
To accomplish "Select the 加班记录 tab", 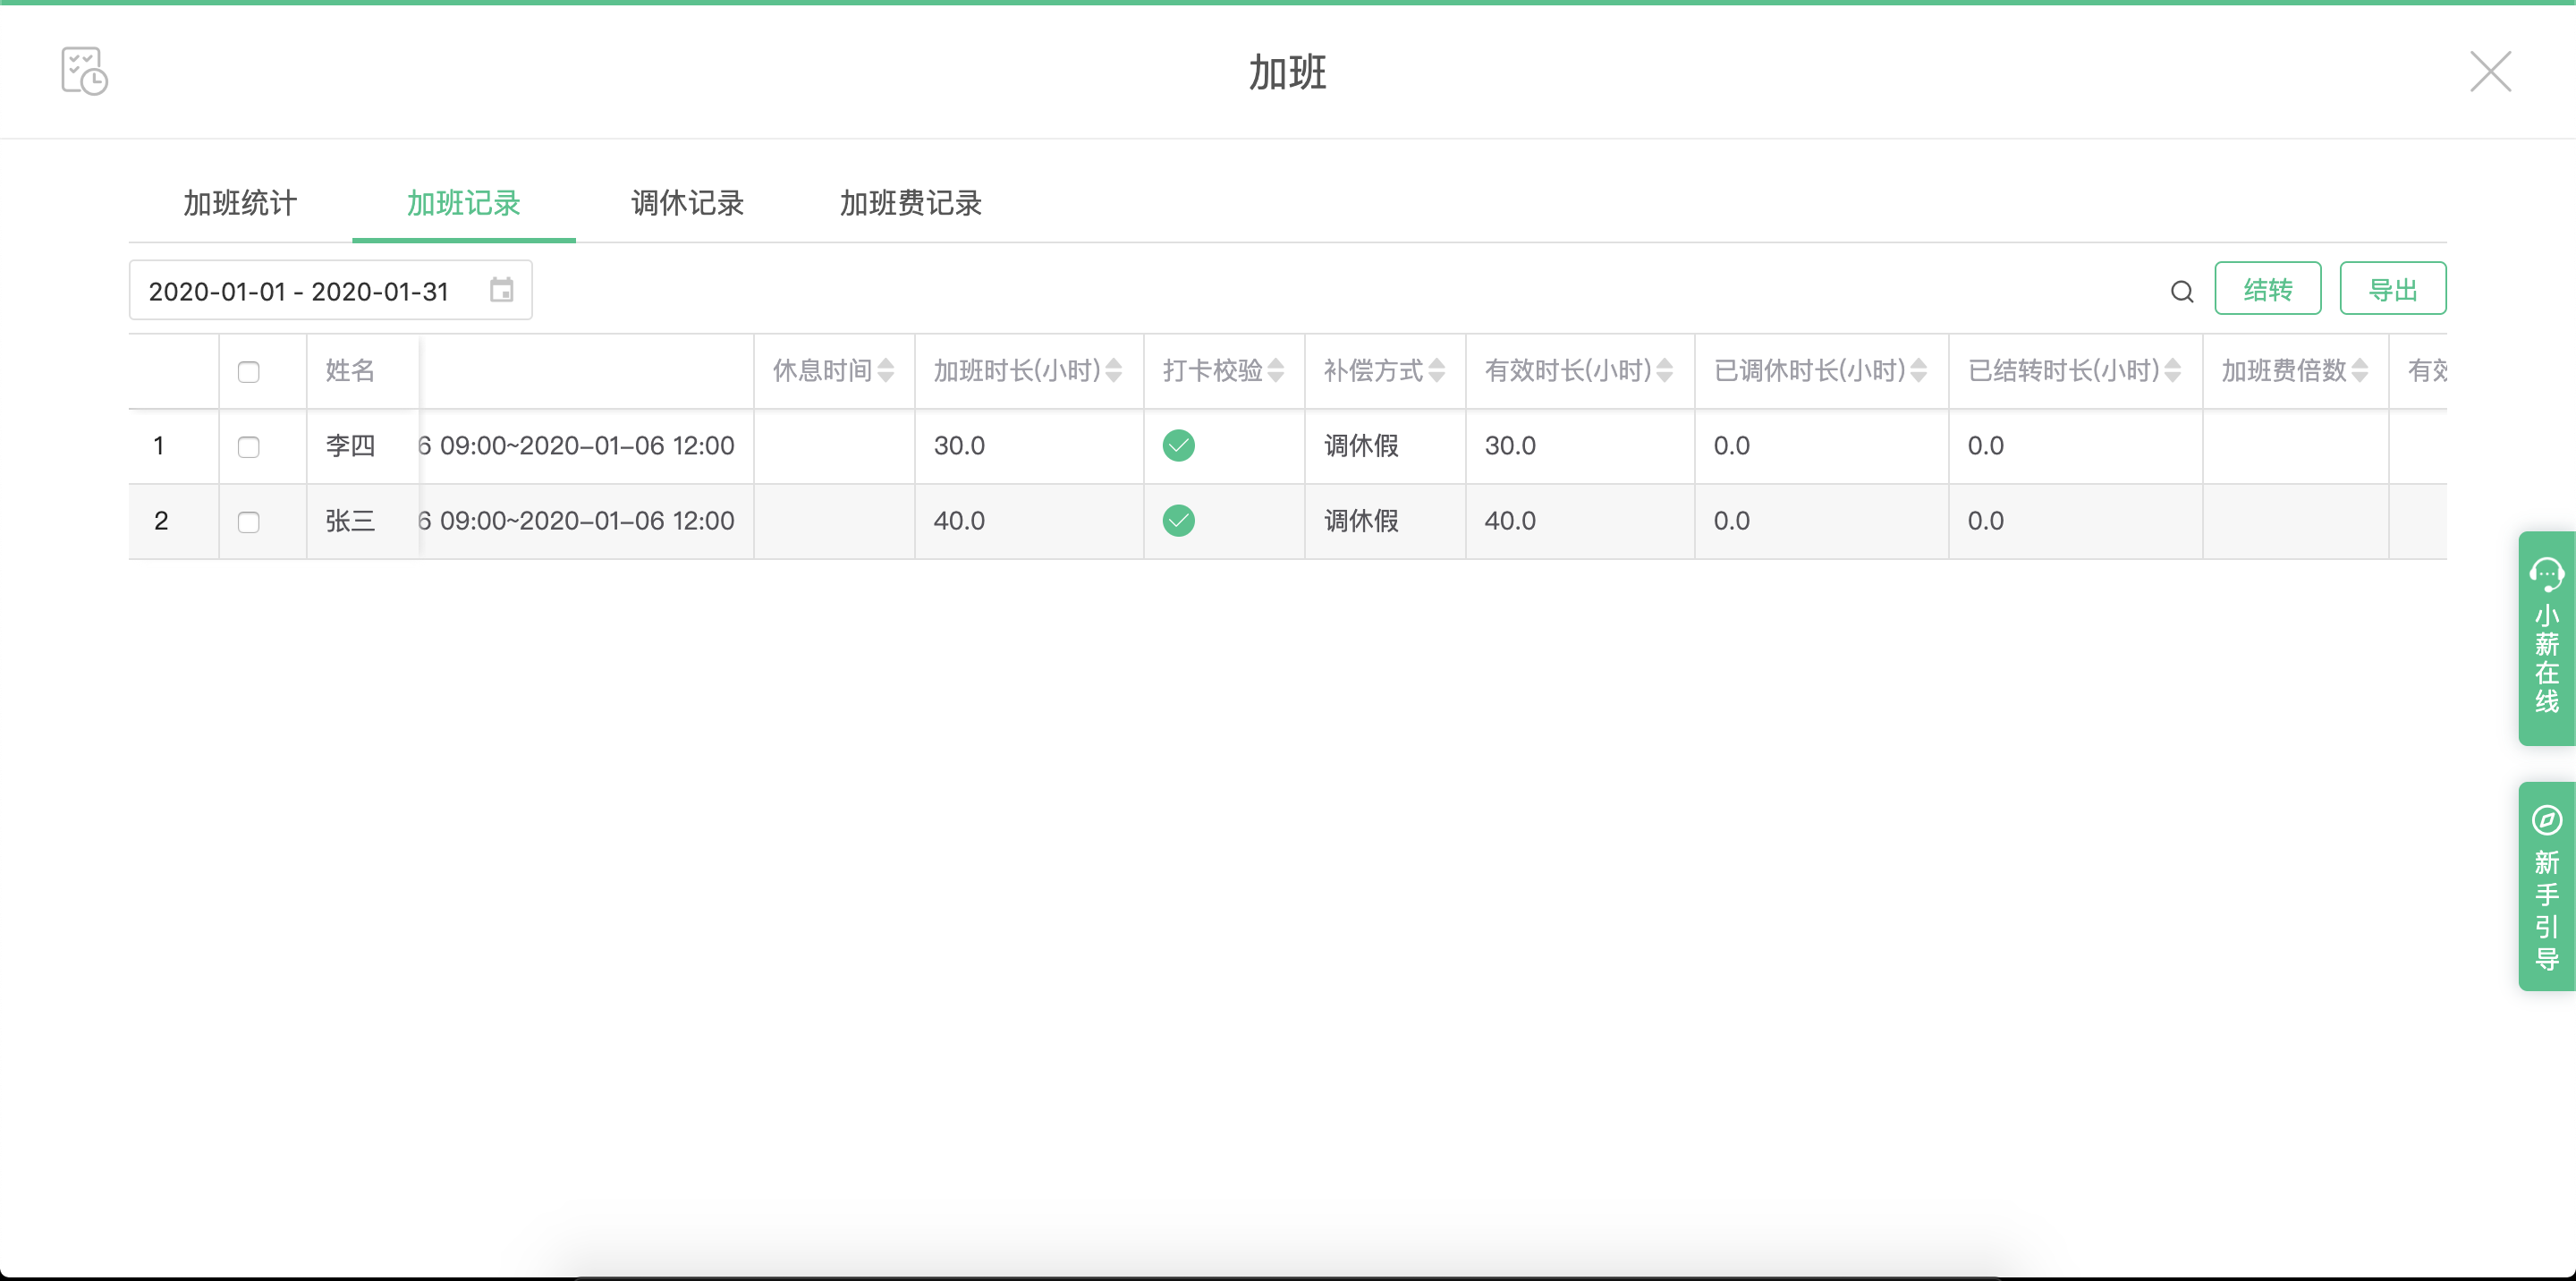I will (464, 203).
